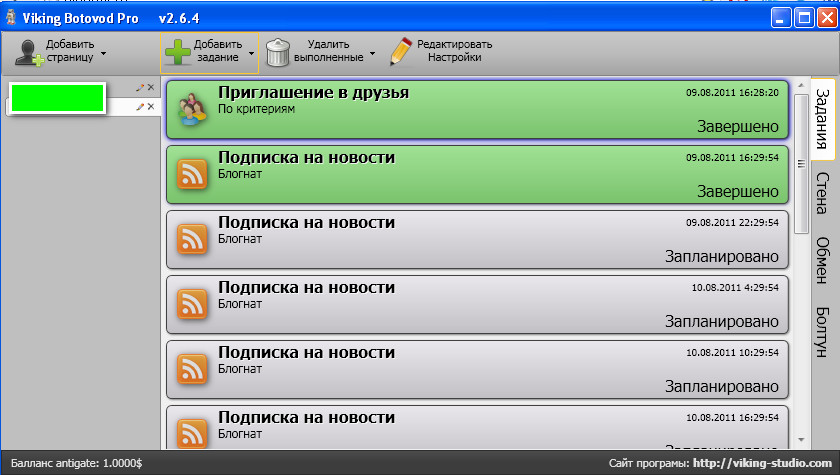Click Запланировано on the 4:29:54 task
Viewport: 840px width, 475px height.
(x=722, y=321)
